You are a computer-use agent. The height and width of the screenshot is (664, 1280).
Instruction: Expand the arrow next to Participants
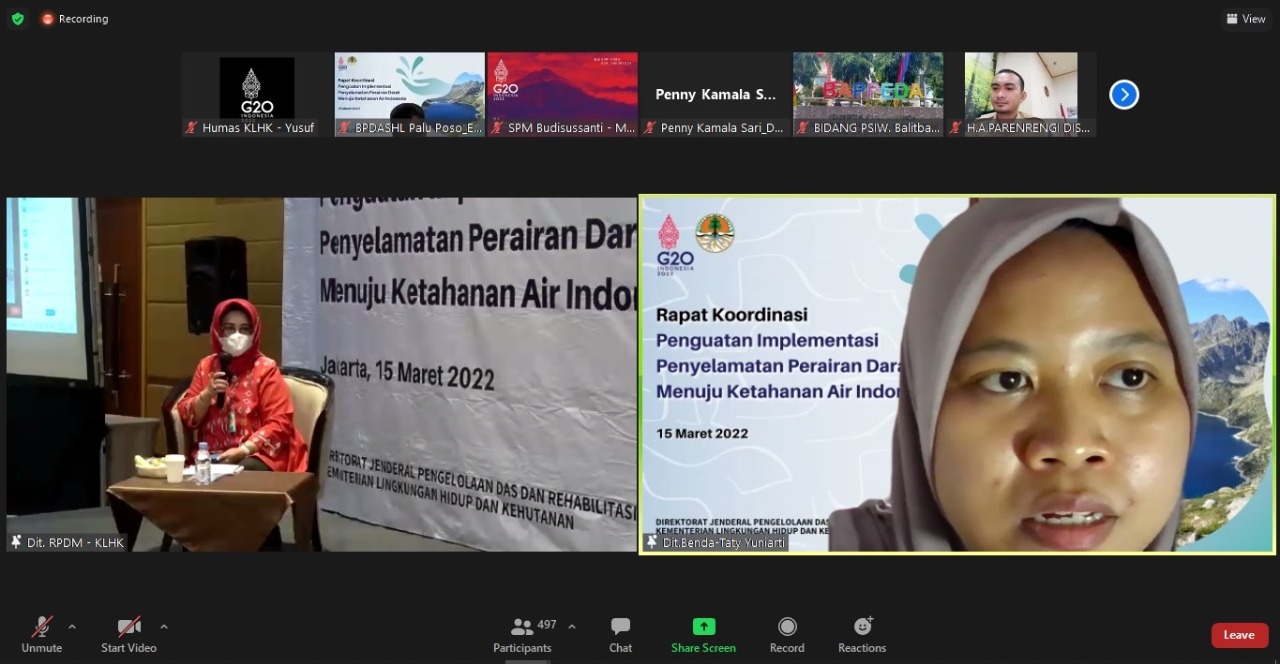[572, 627]
